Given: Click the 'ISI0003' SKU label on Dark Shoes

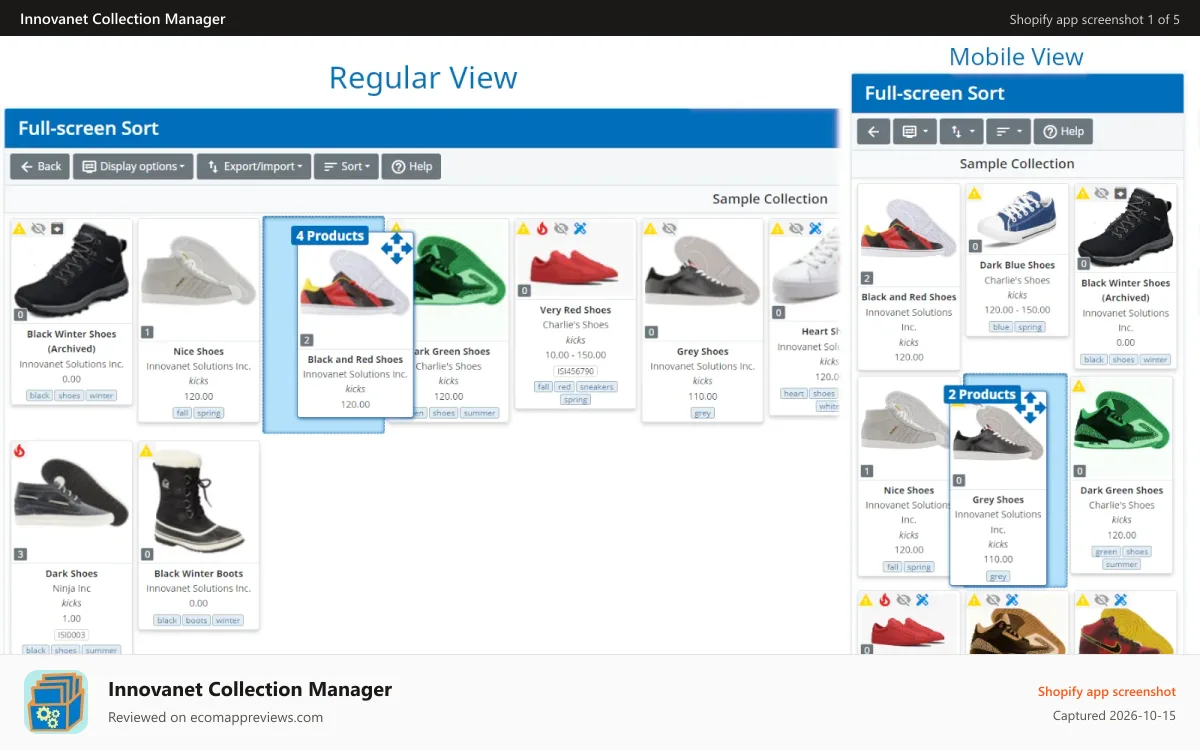Looking at the screenshot, I should click(x=72, y=635).
